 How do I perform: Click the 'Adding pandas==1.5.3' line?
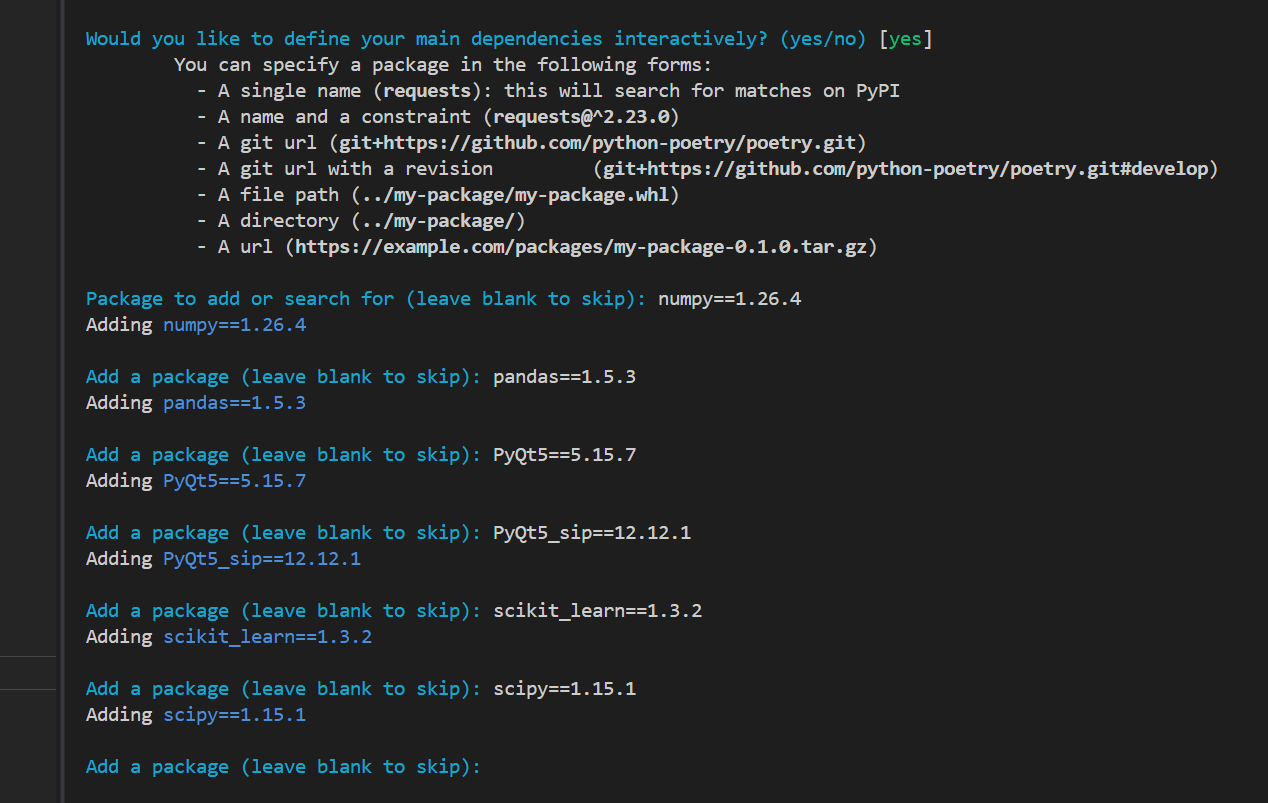196,403
